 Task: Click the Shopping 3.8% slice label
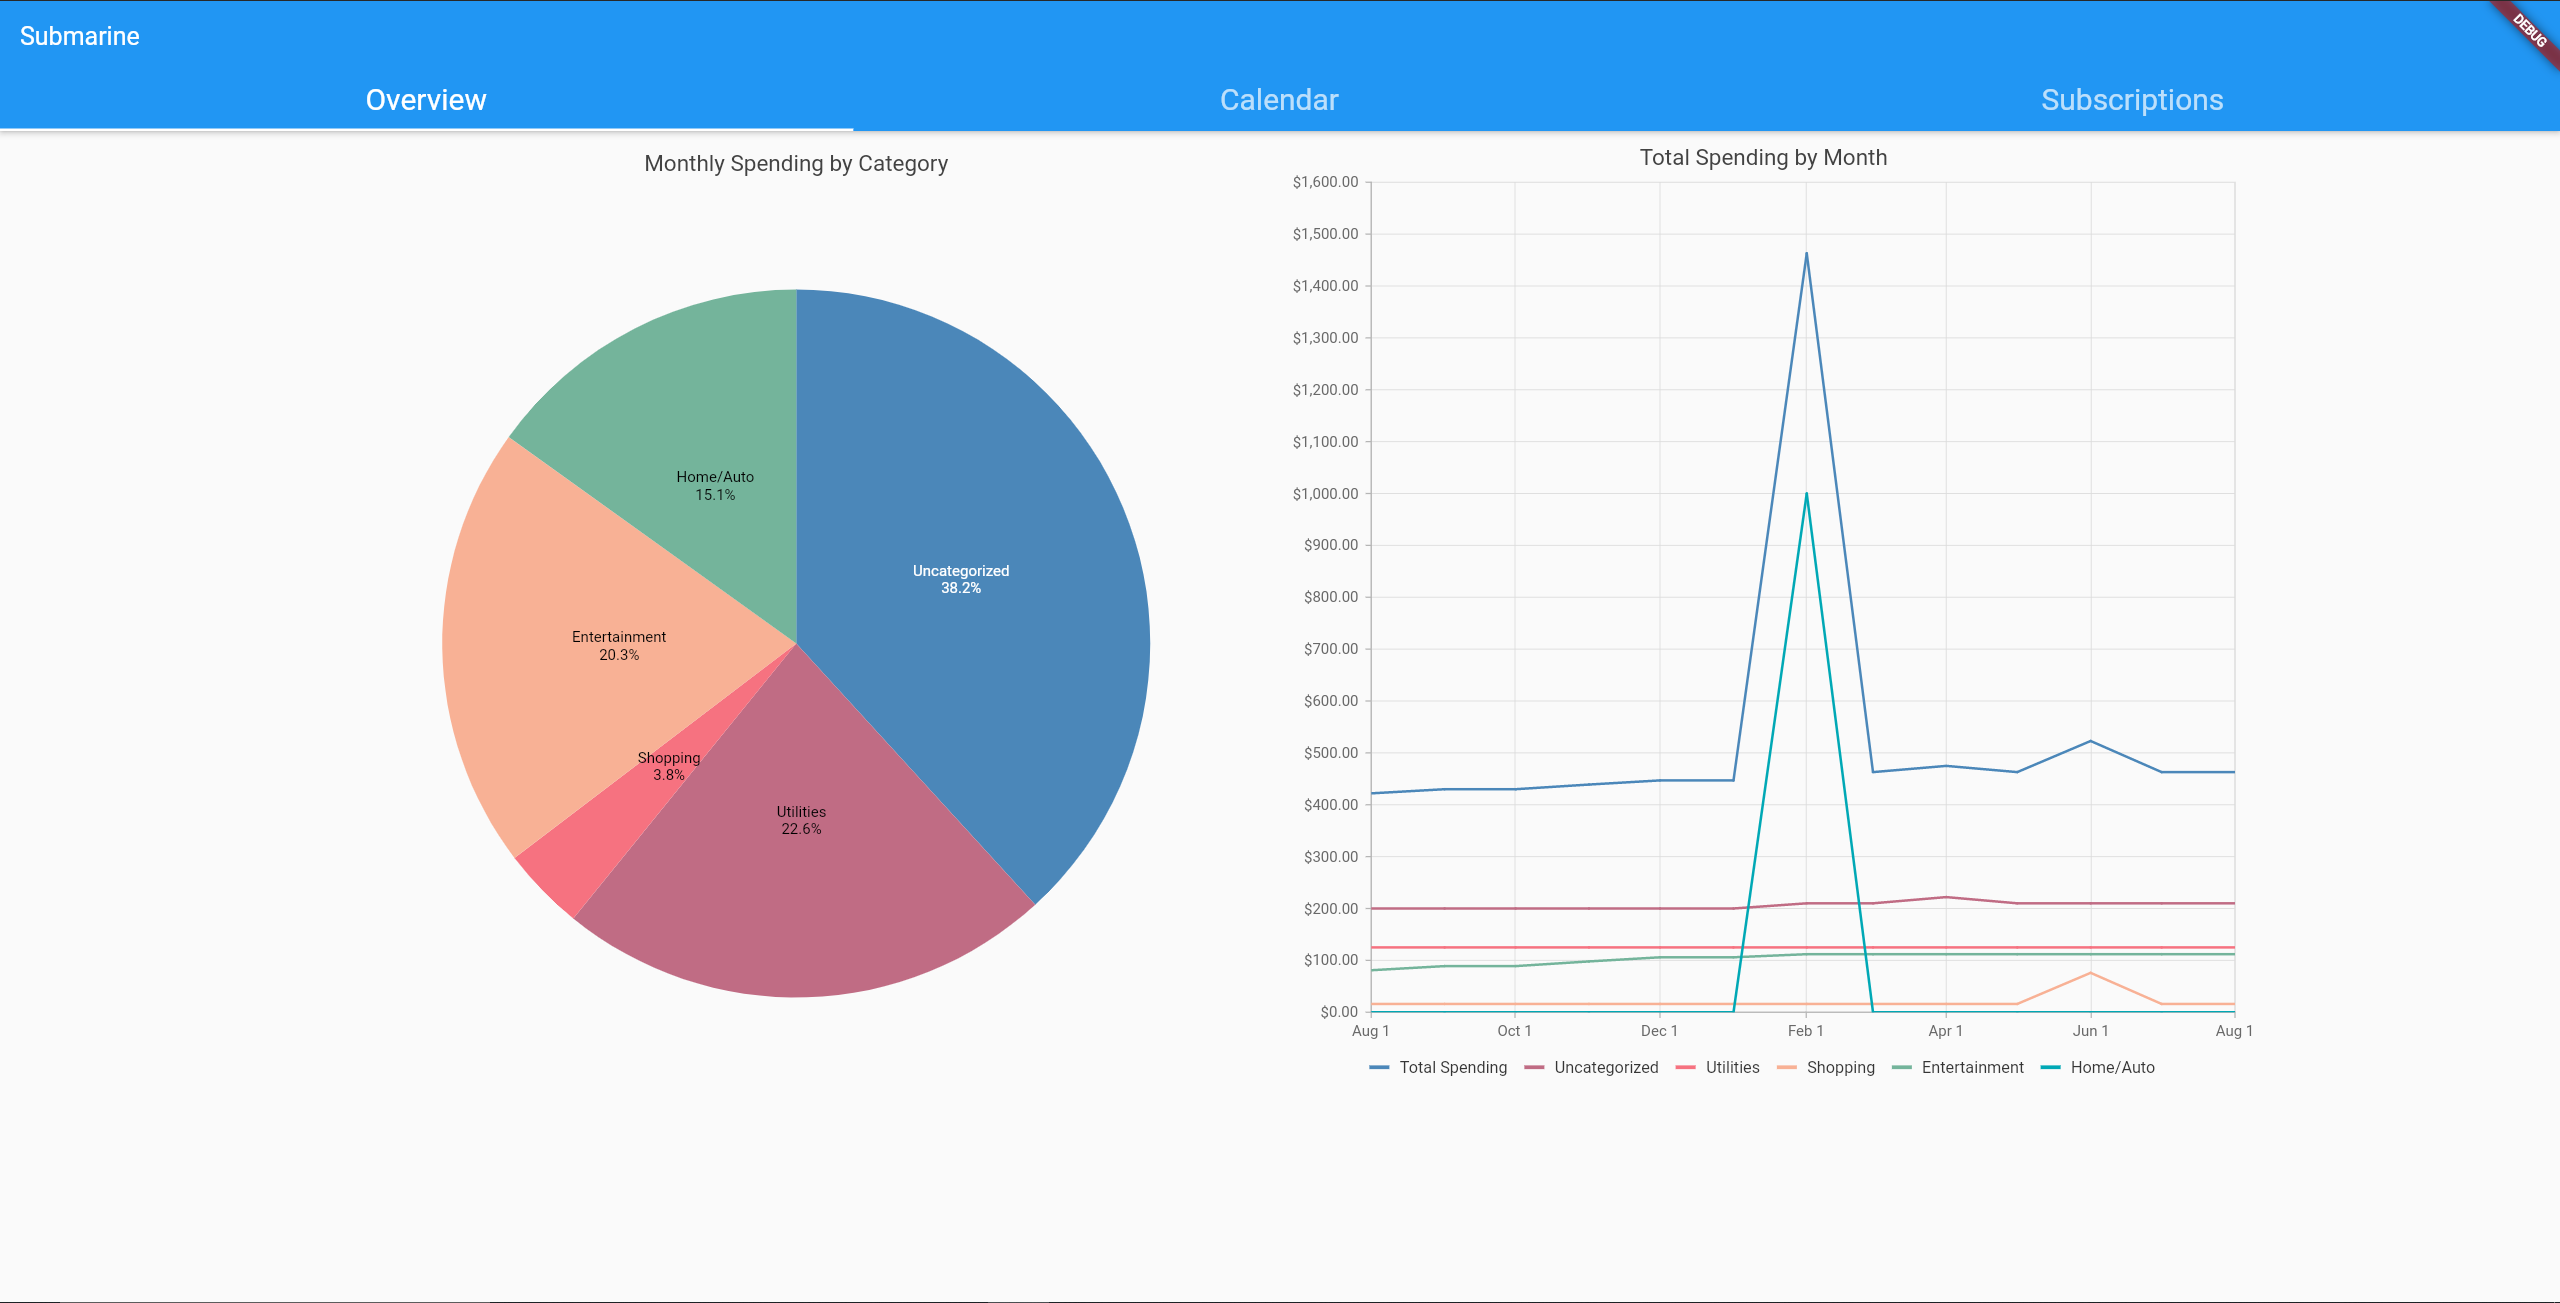(x=669, y=766)
